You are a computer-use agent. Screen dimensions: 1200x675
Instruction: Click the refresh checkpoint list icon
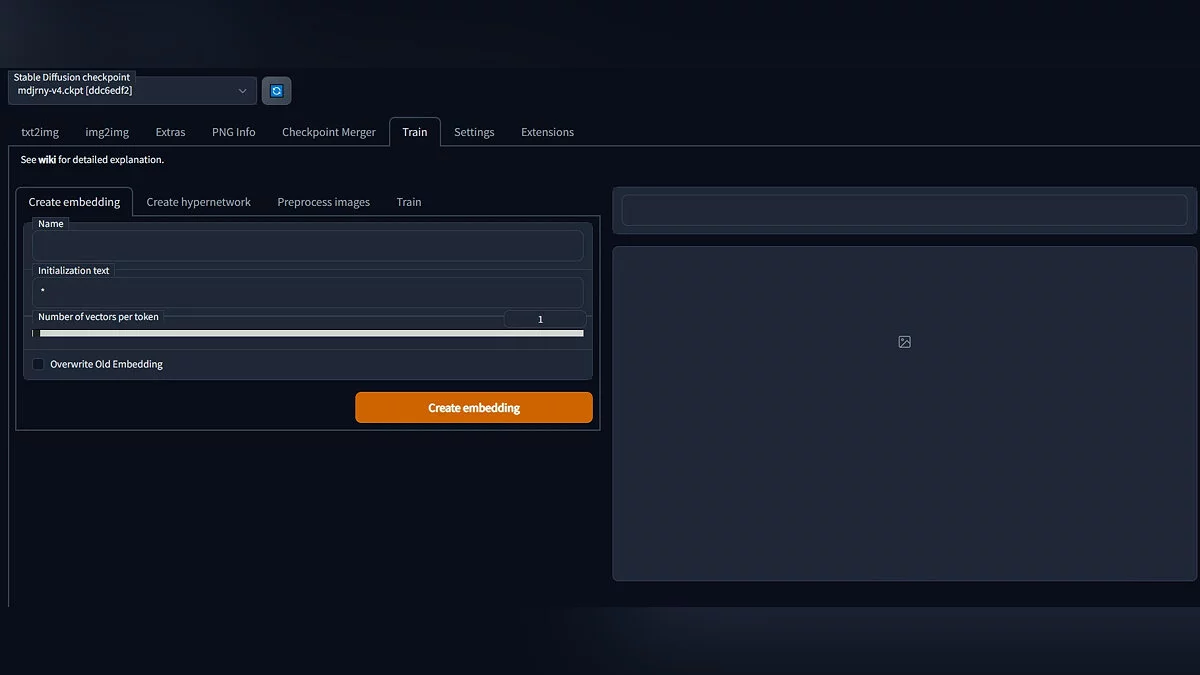(277, 91)
